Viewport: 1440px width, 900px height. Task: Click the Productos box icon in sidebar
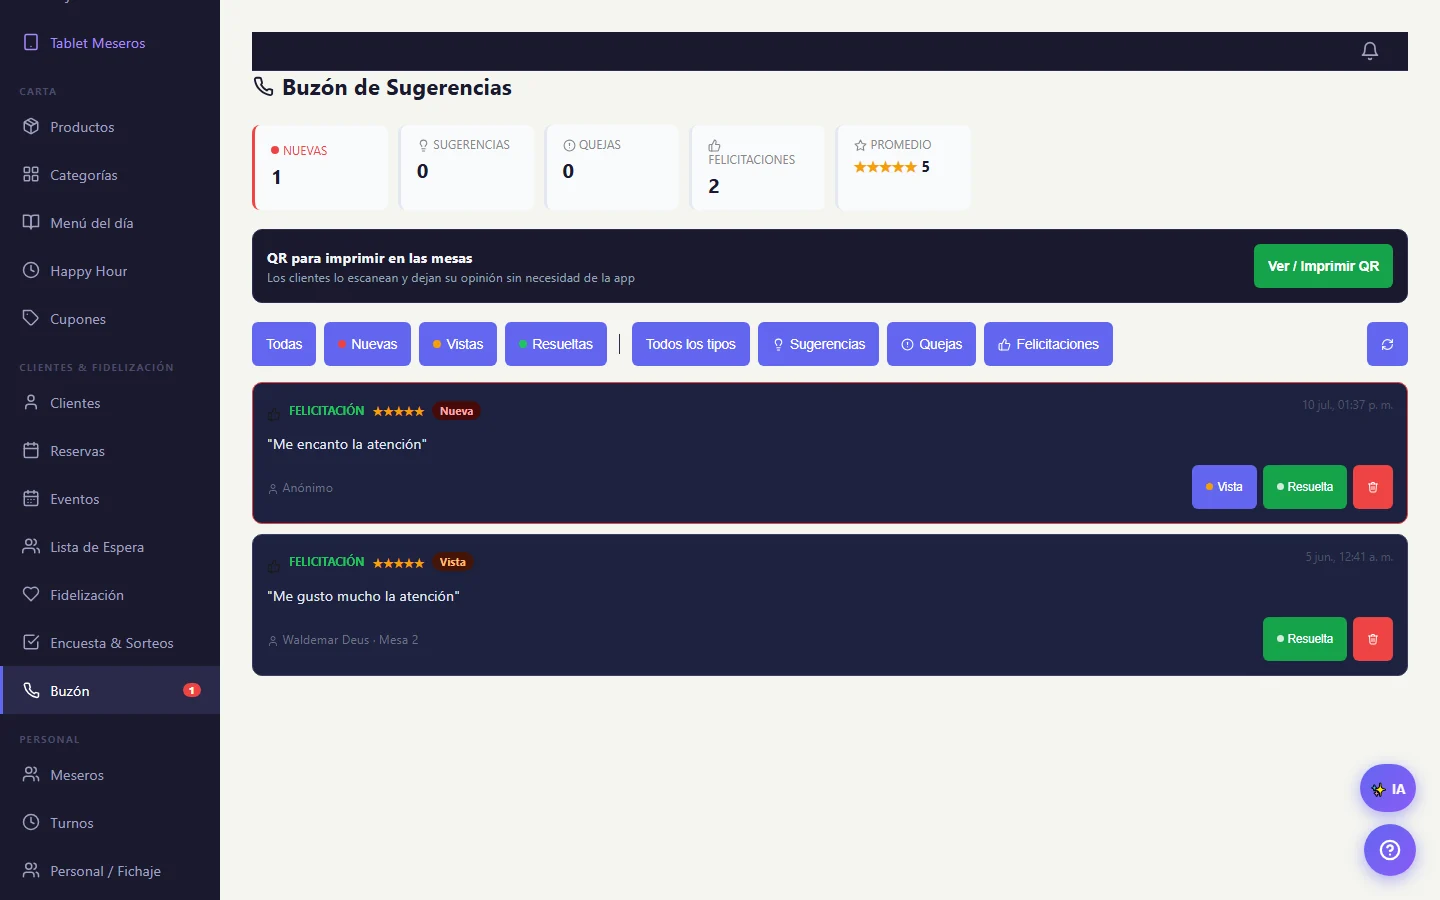(x=31, y=127)
